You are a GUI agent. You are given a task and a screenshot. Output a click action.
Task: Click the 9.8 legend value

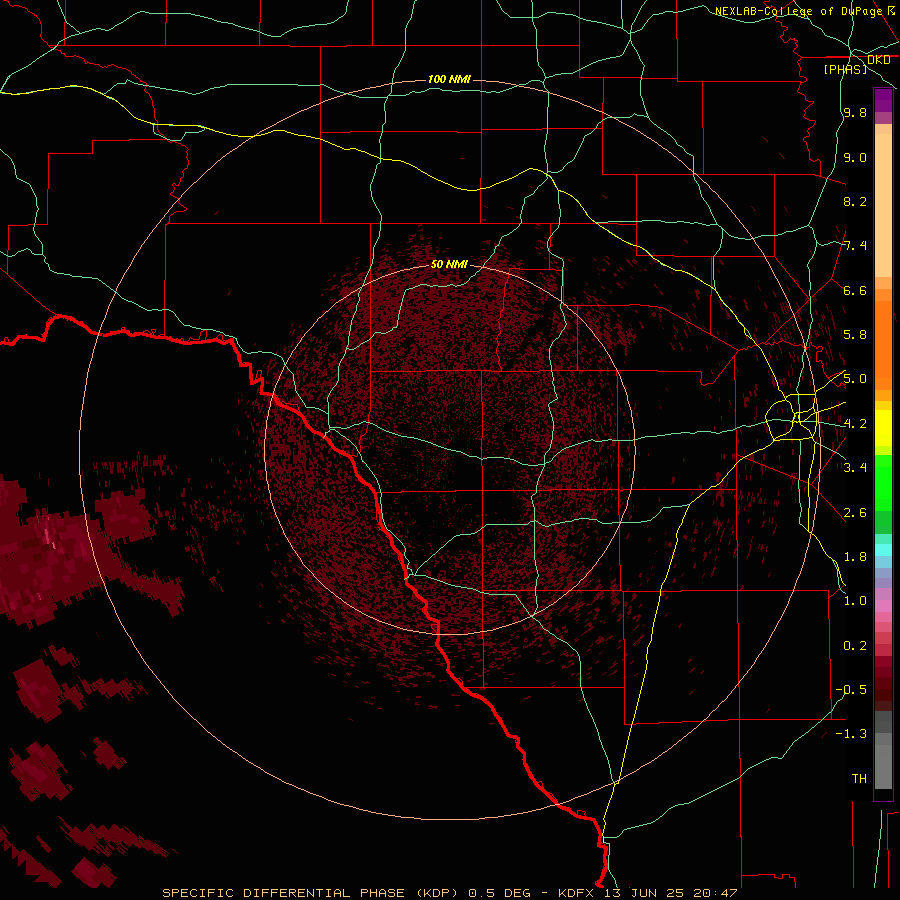tap(855, 112)
